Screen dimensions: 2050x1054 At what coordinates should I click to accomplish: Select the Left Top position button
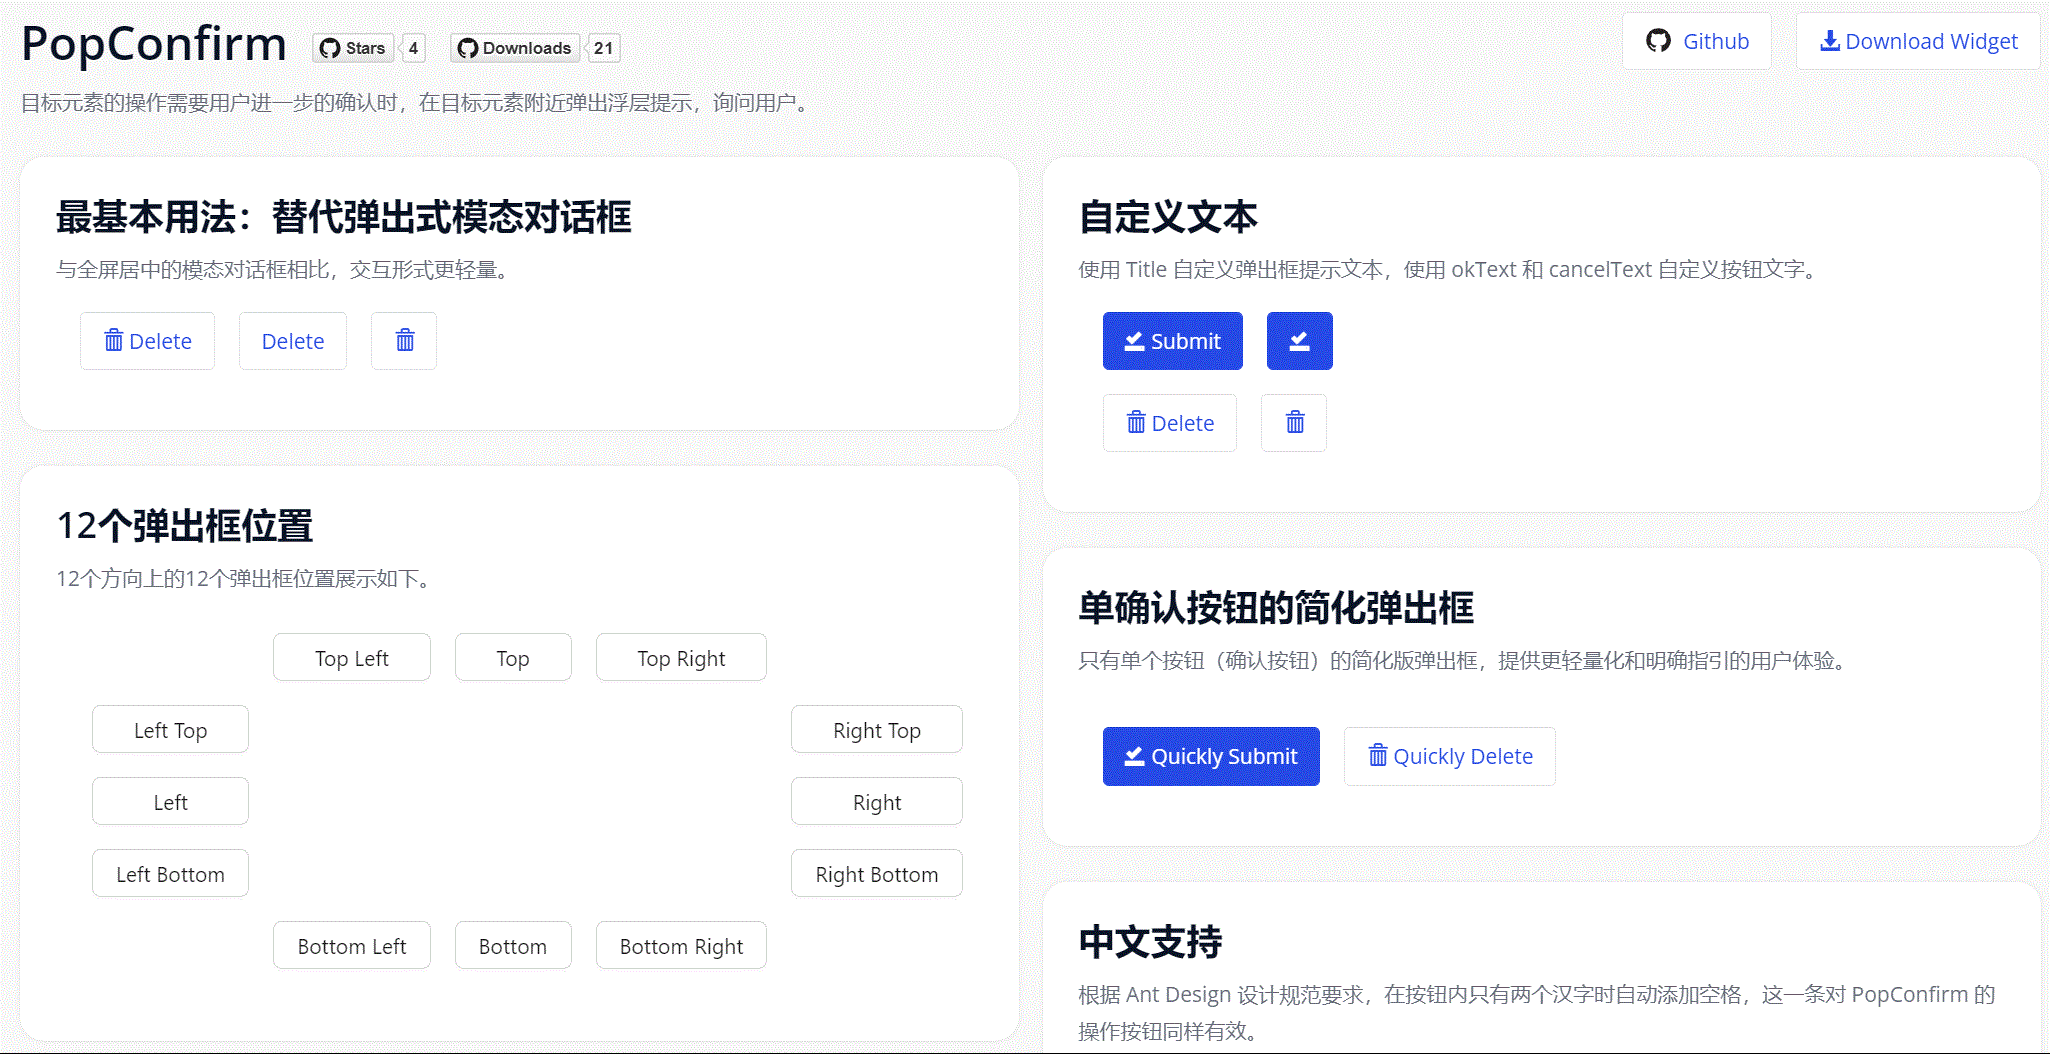click(170, 729)
